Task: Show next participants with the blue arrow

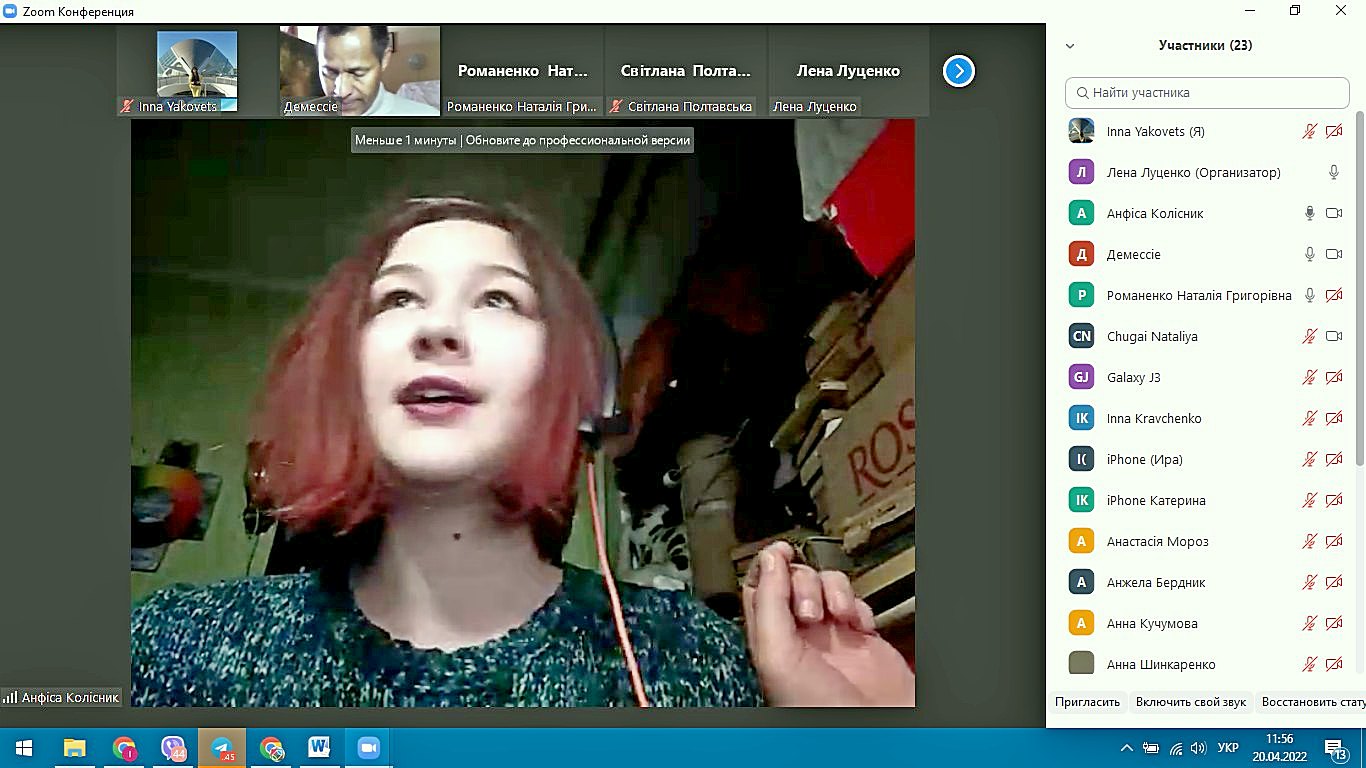Action: [x=959, y=71]
